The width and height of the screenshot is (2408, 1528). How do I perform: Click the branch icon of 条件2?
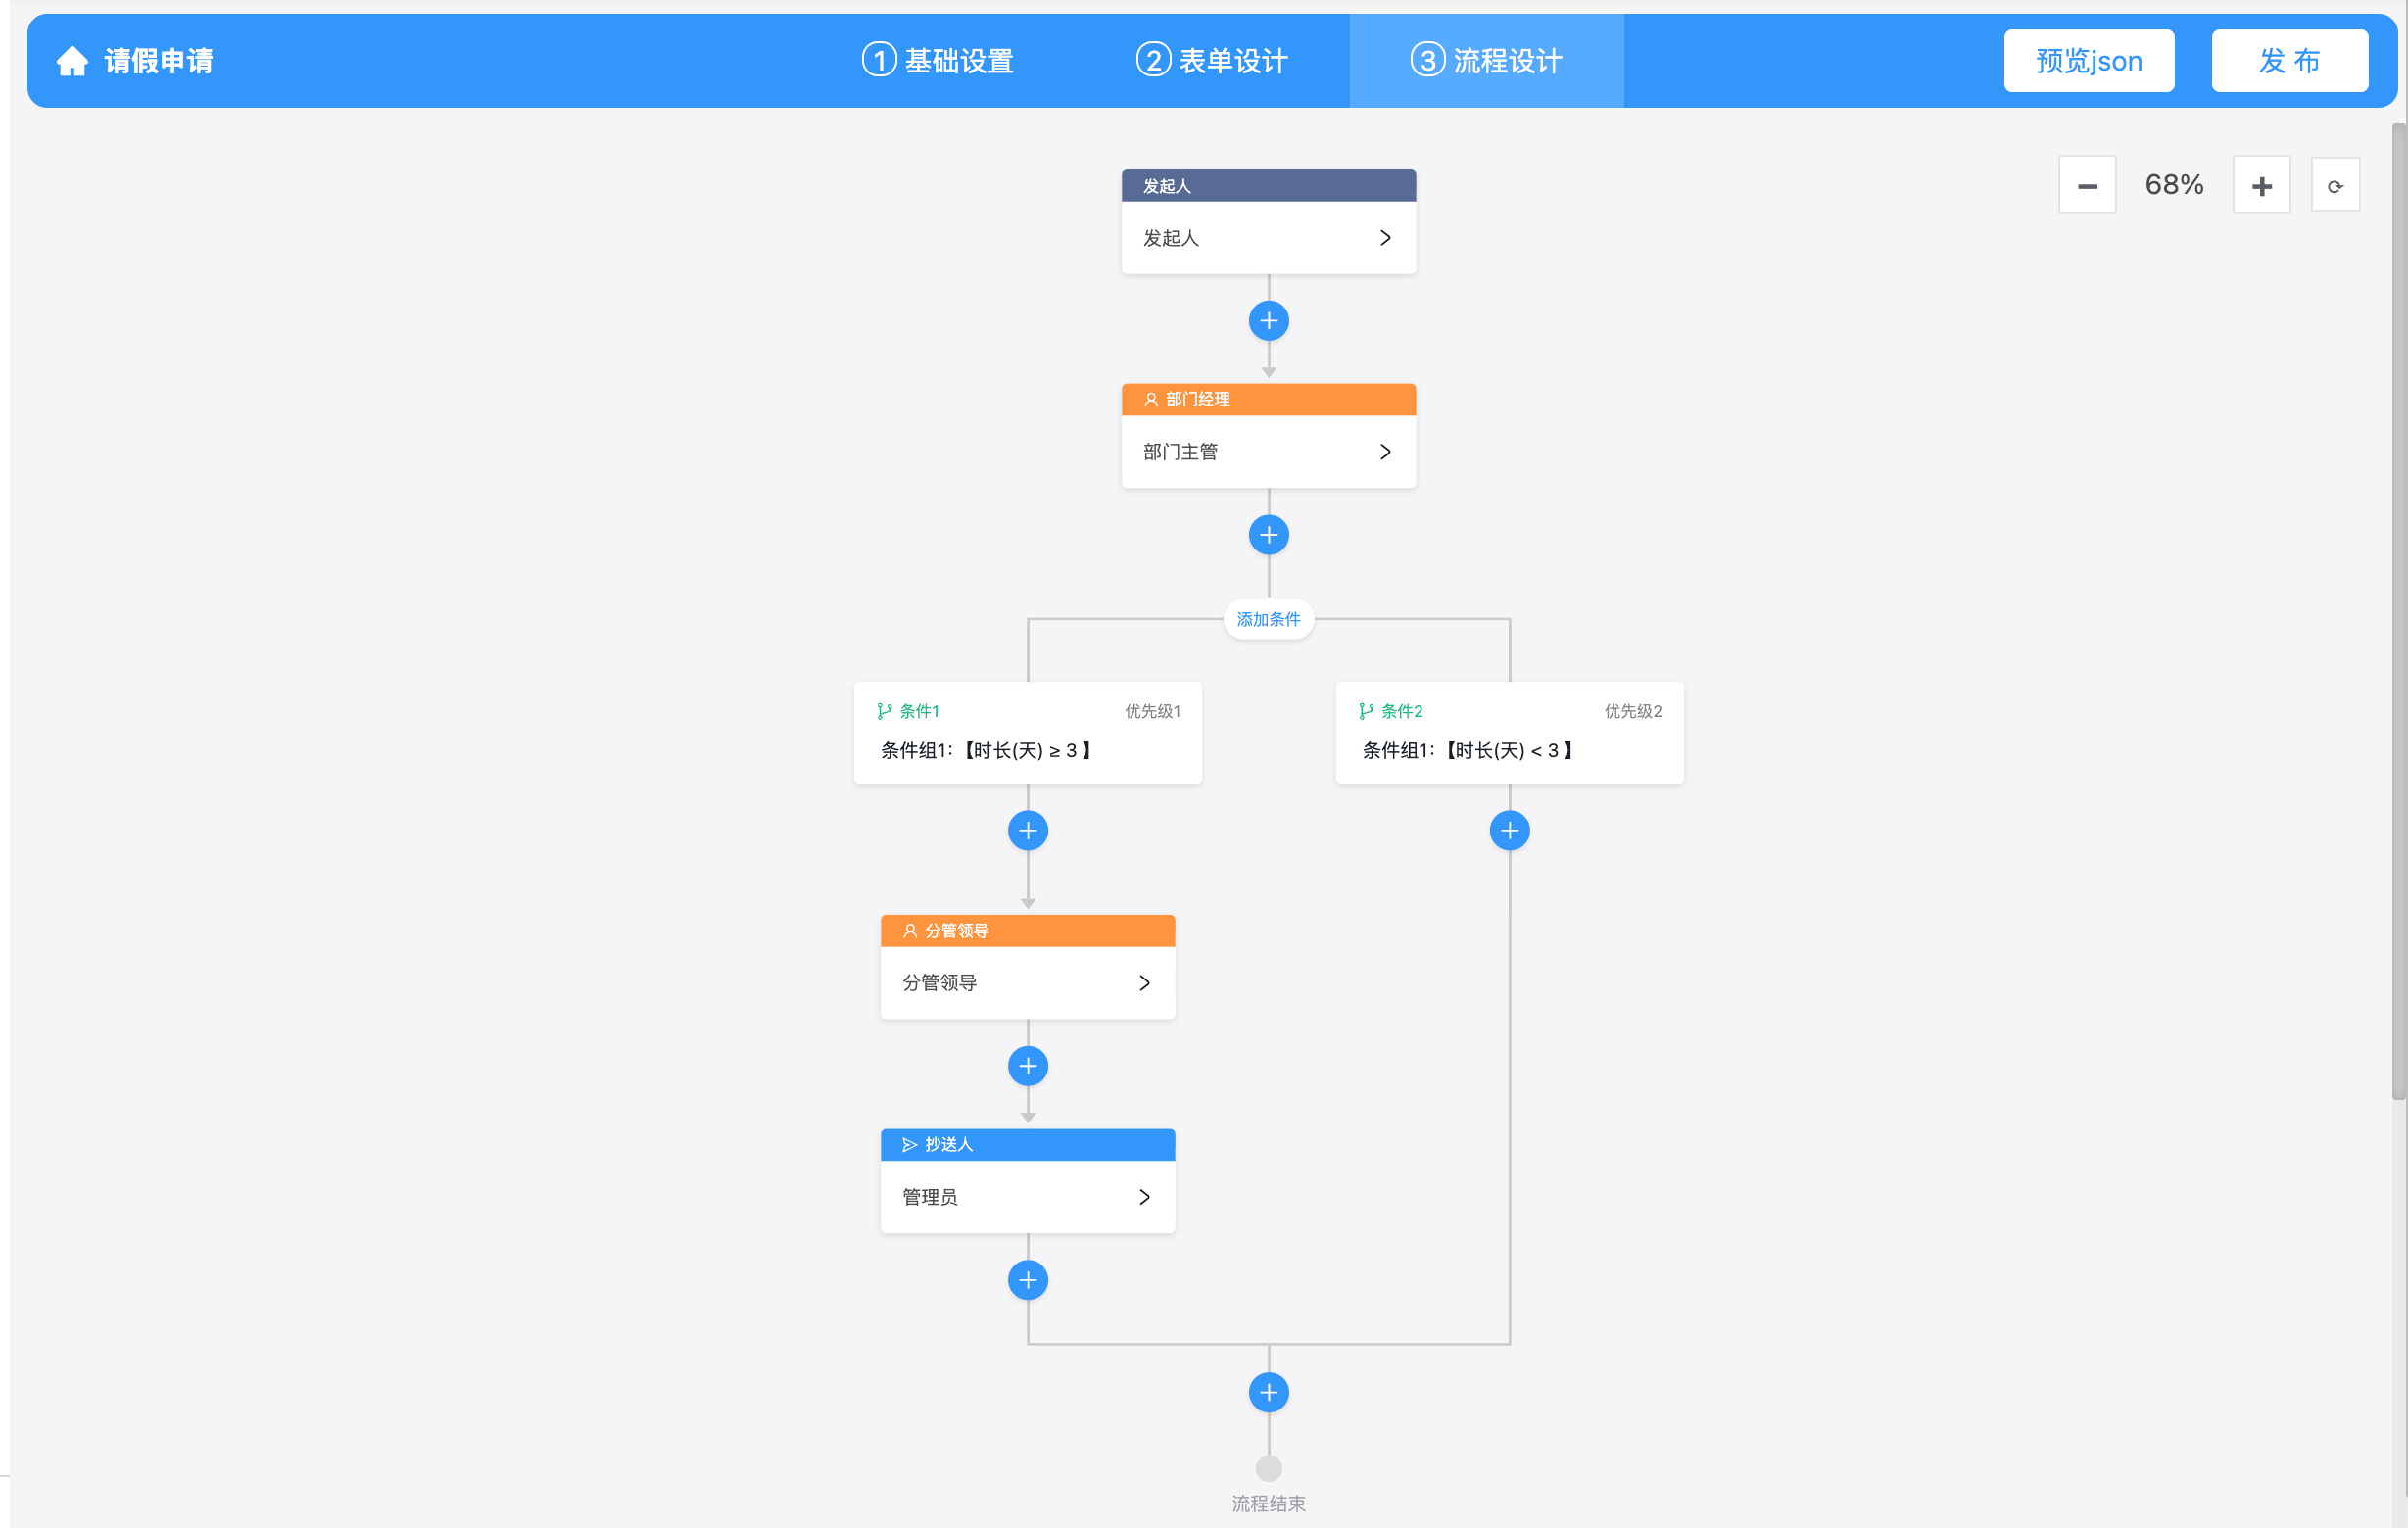pos(1366,711)
